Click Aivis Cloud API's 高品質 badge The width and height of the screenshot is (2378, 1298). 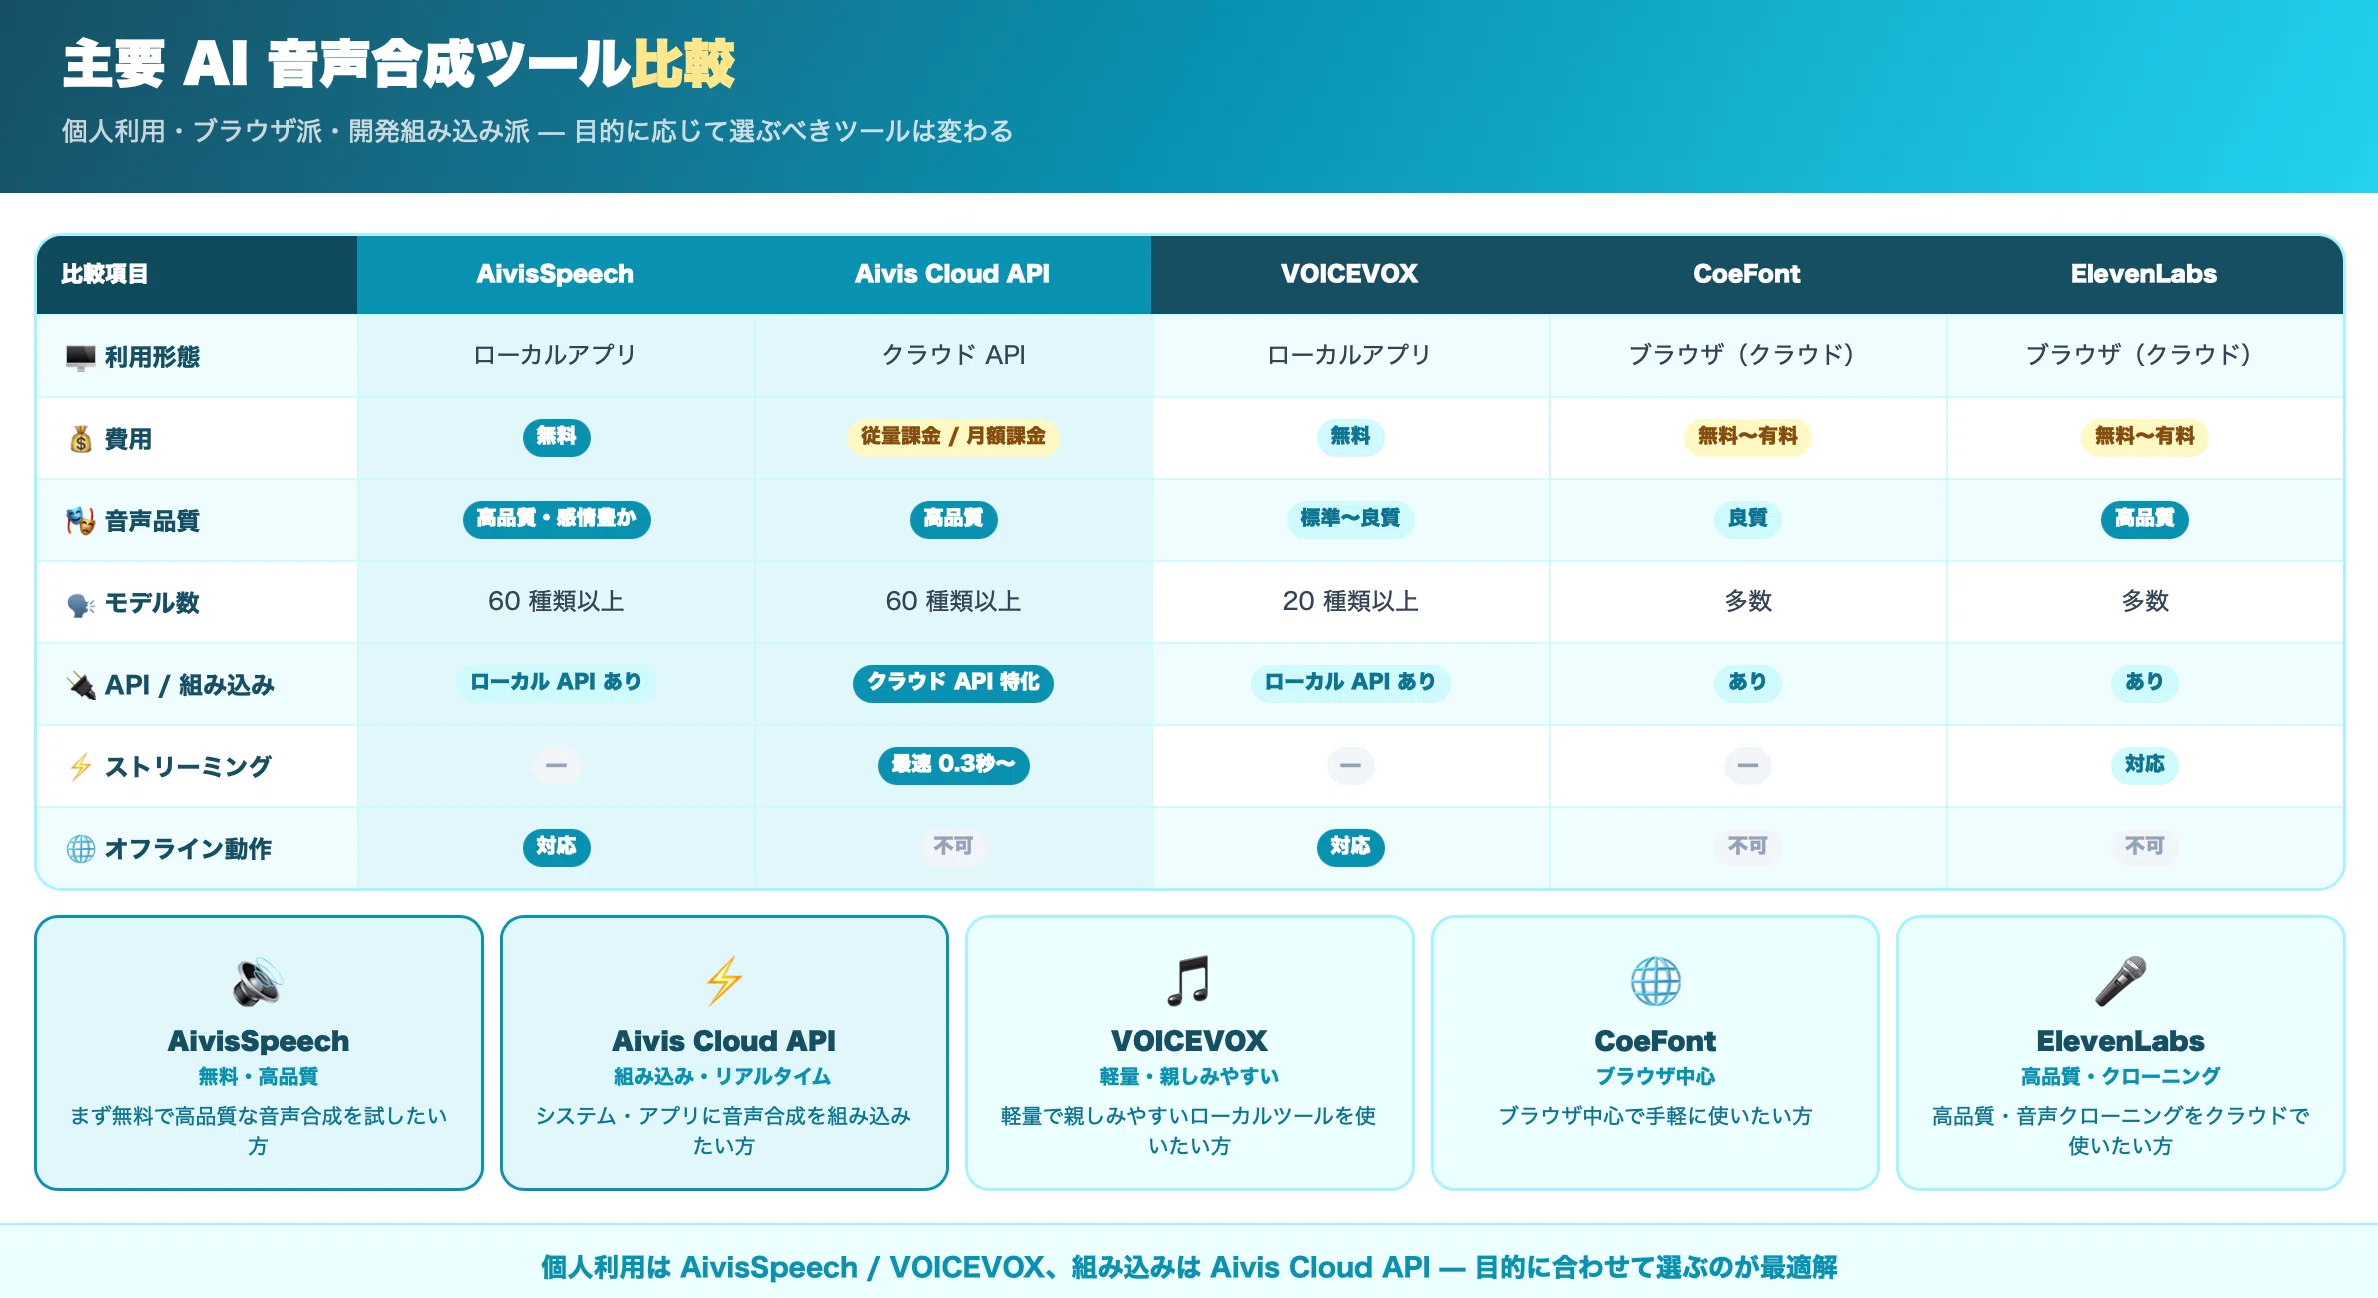tap(953, 519)
